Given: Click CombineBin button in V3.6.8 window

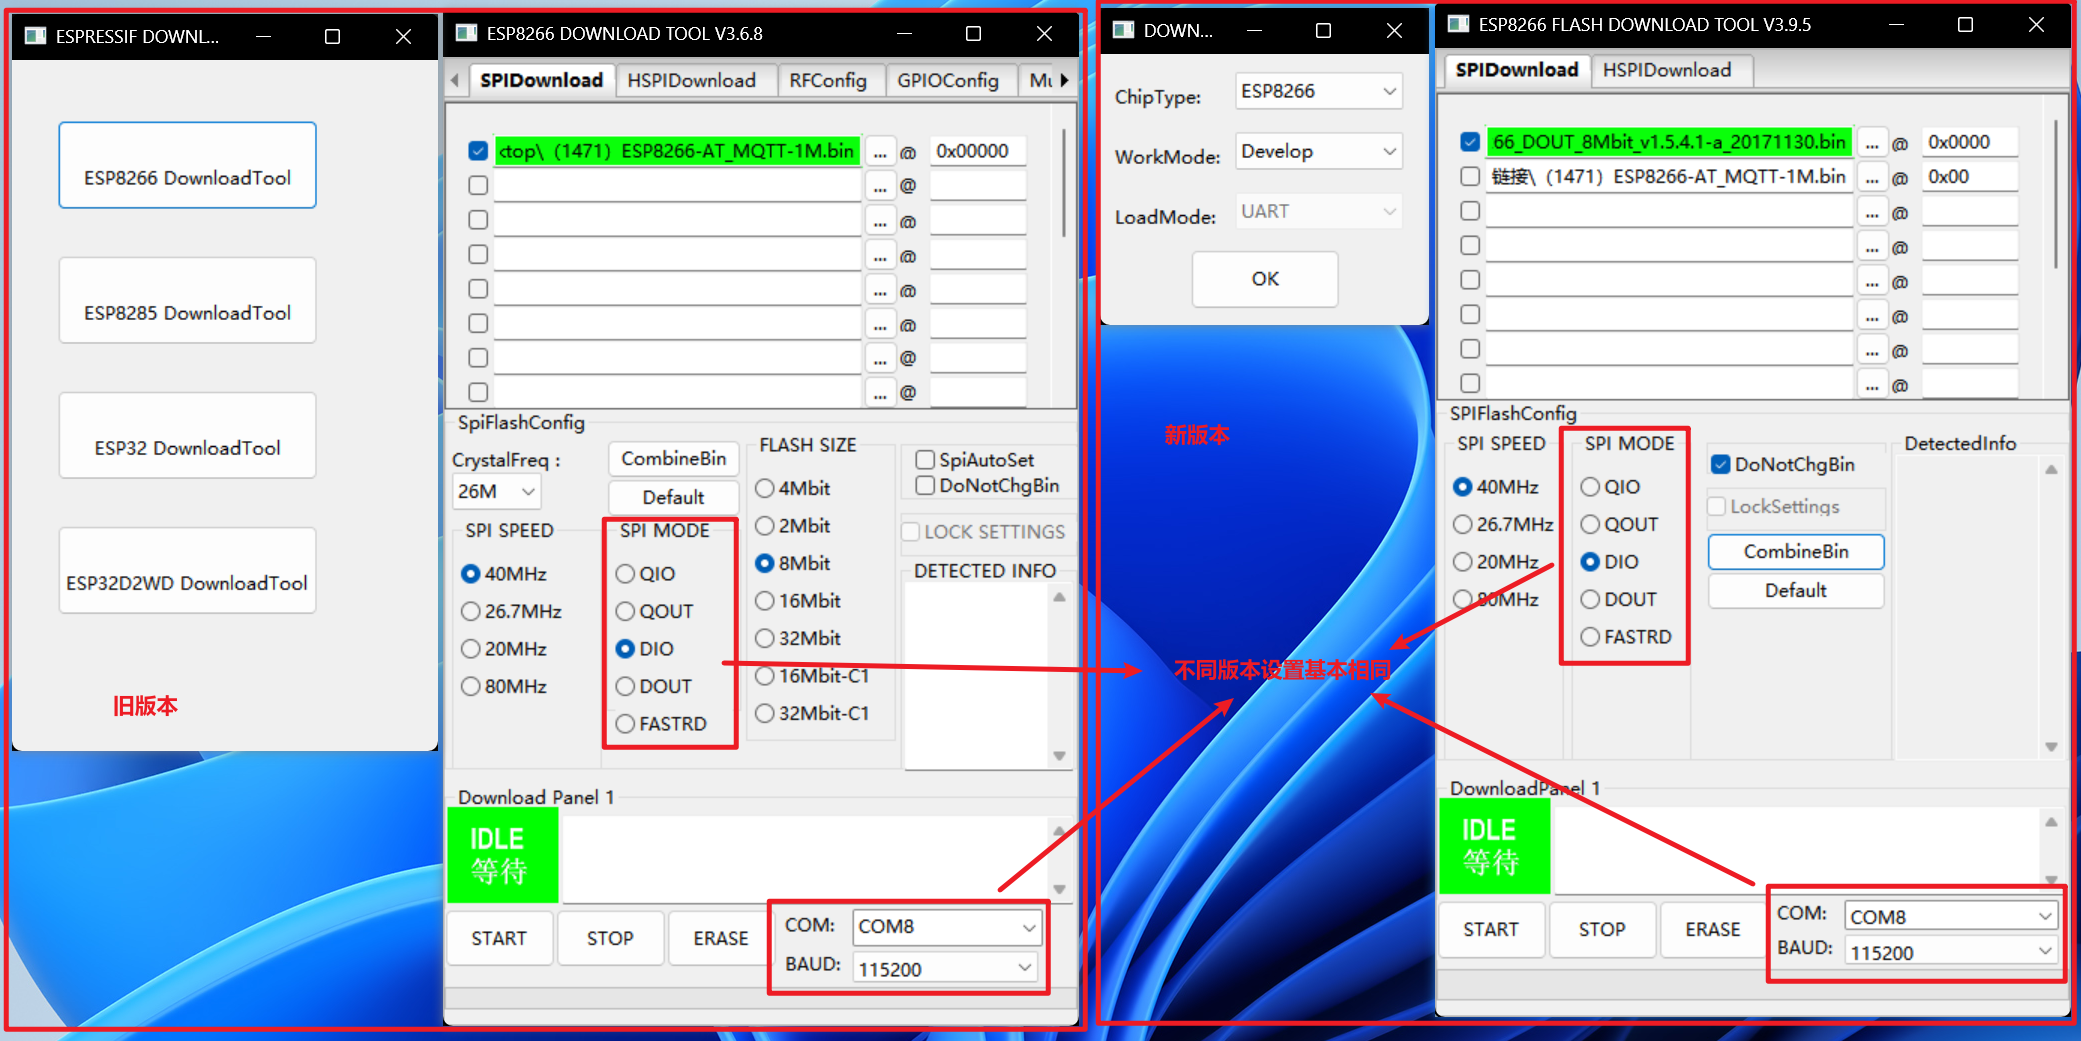Looking at the screenshot, I should tap(674, 459).
